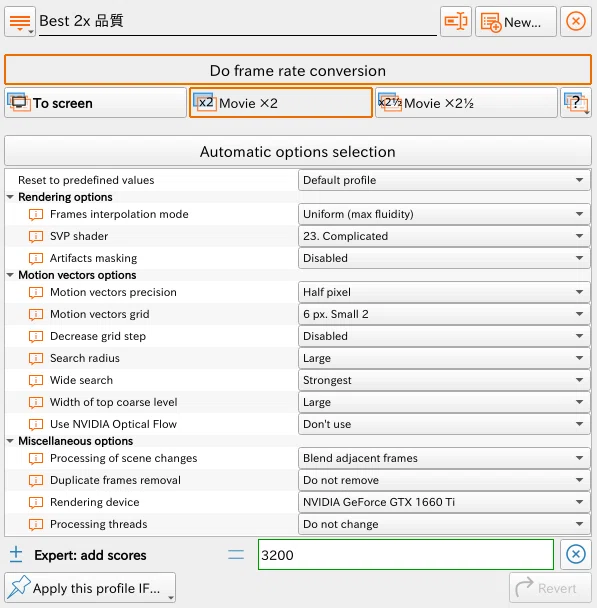Click the plus icon beside Expert: add scores
597x608 pixels.
coord(16,554)
